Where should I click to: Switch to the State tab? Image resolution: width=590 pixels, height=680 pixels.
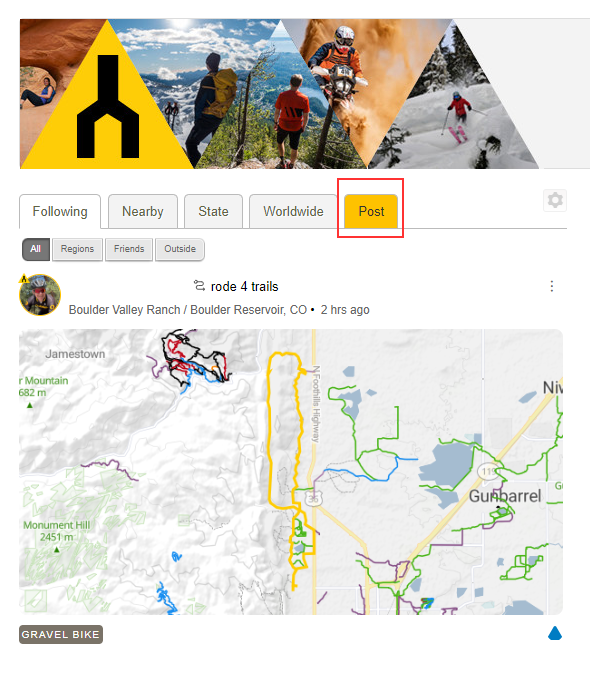click(213, 212)
